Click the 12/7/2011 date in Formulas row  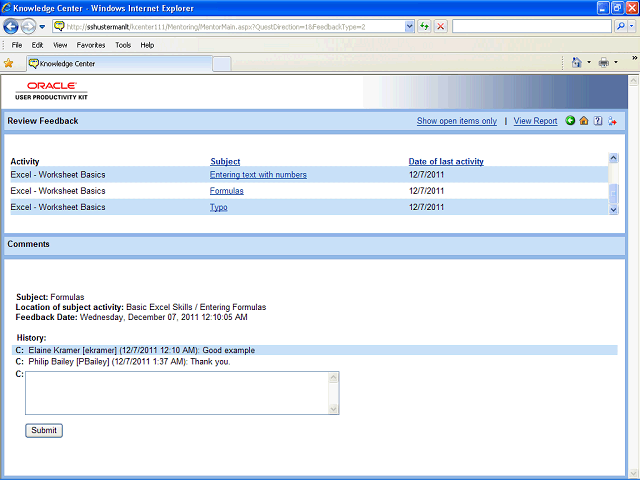point(426,191)
